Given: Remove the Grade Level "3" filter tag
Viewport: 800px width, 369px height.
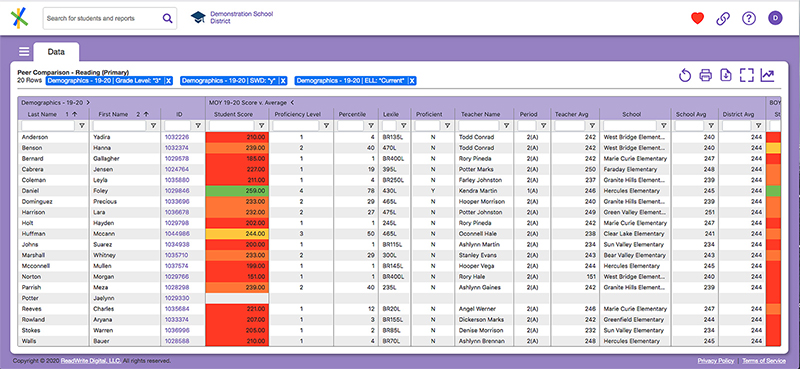Looking at the screenshot, I should coord(168,81).
